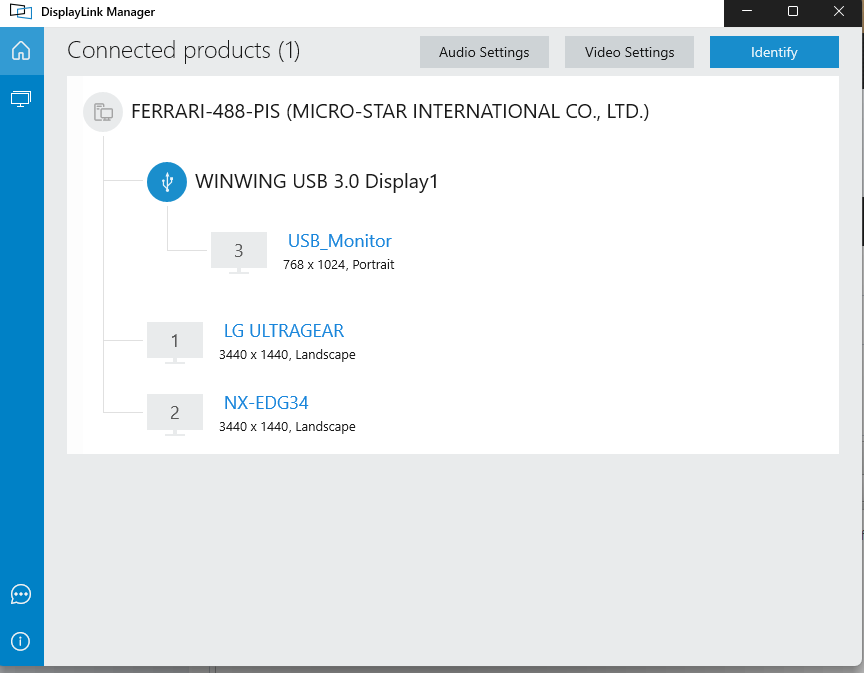Screen dimensions: 864x673
Task: Open Video Settings
Action: coord(629,52)
